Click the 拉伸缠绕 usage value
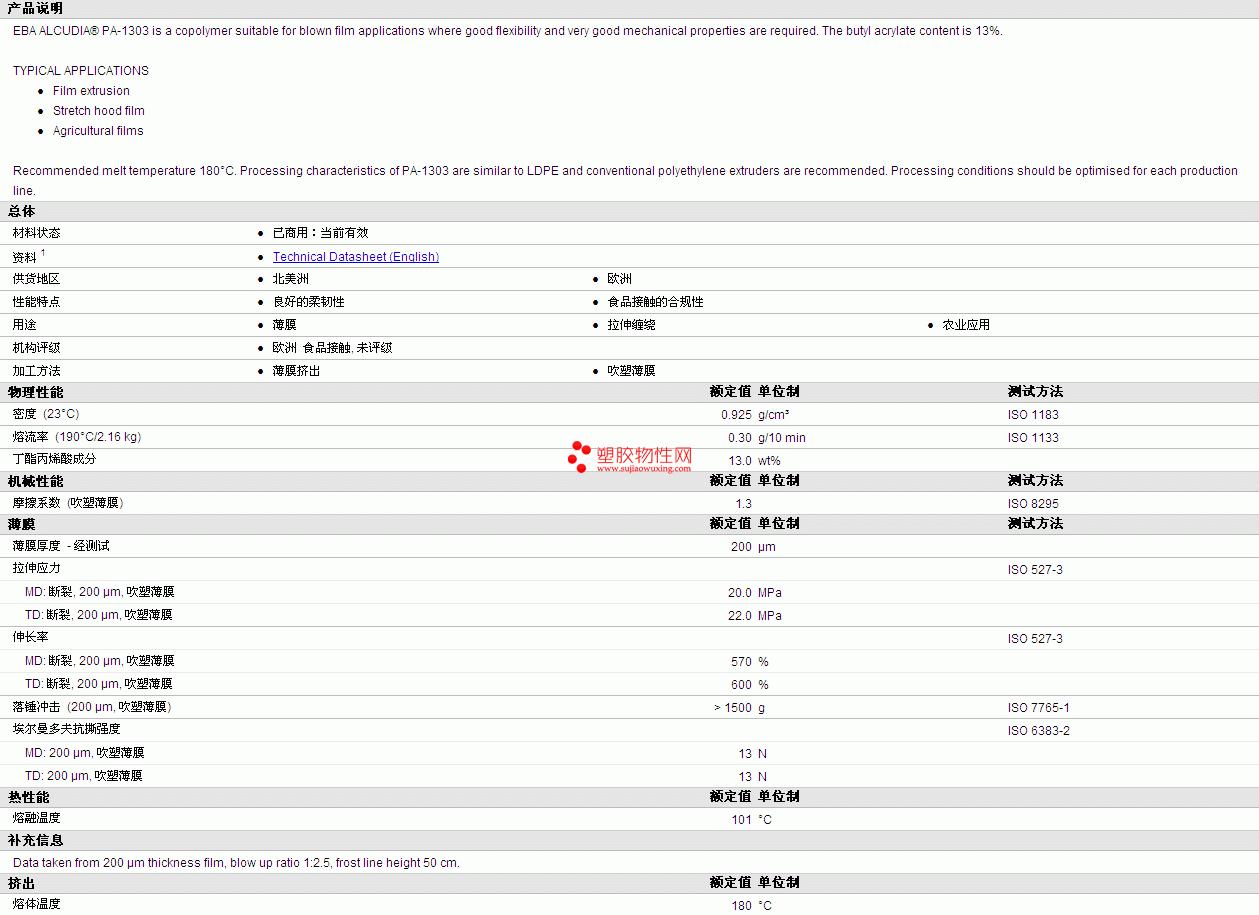The width and height of the screenshot is (1259, 915). pos(632,325)
